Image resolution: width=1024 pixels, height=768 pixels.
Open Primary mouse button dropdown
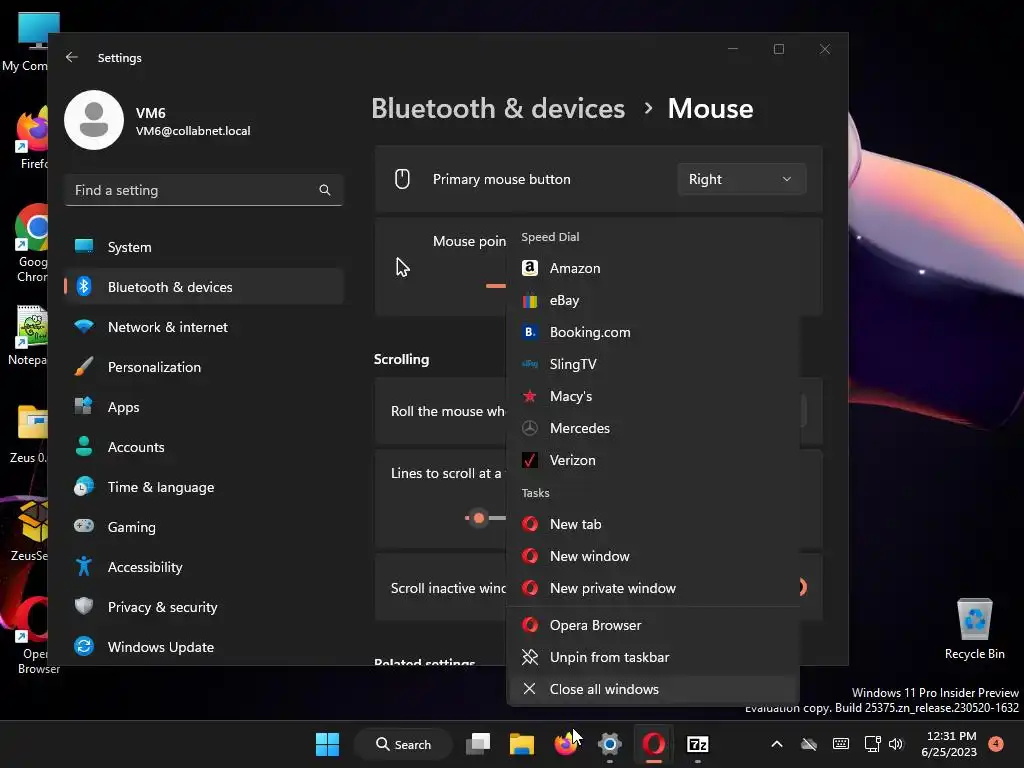click(x=742, y=180)
